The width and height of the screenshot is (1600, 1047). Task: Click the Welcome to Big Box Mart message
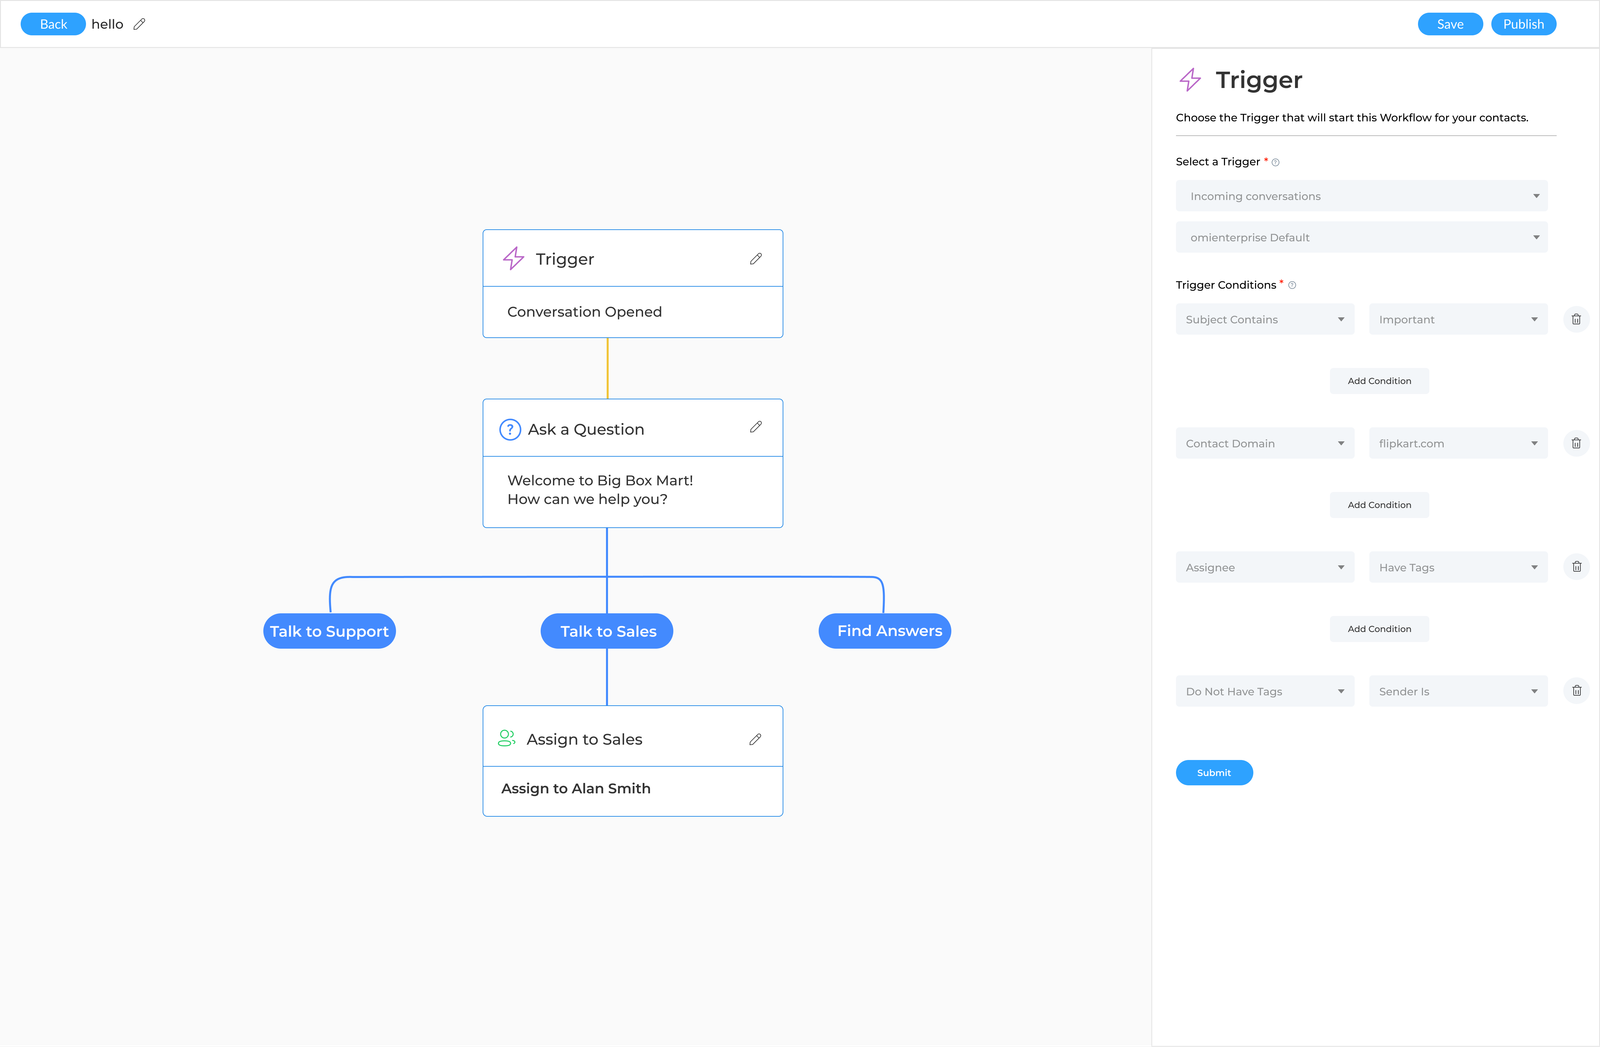(x=600, y=490)
